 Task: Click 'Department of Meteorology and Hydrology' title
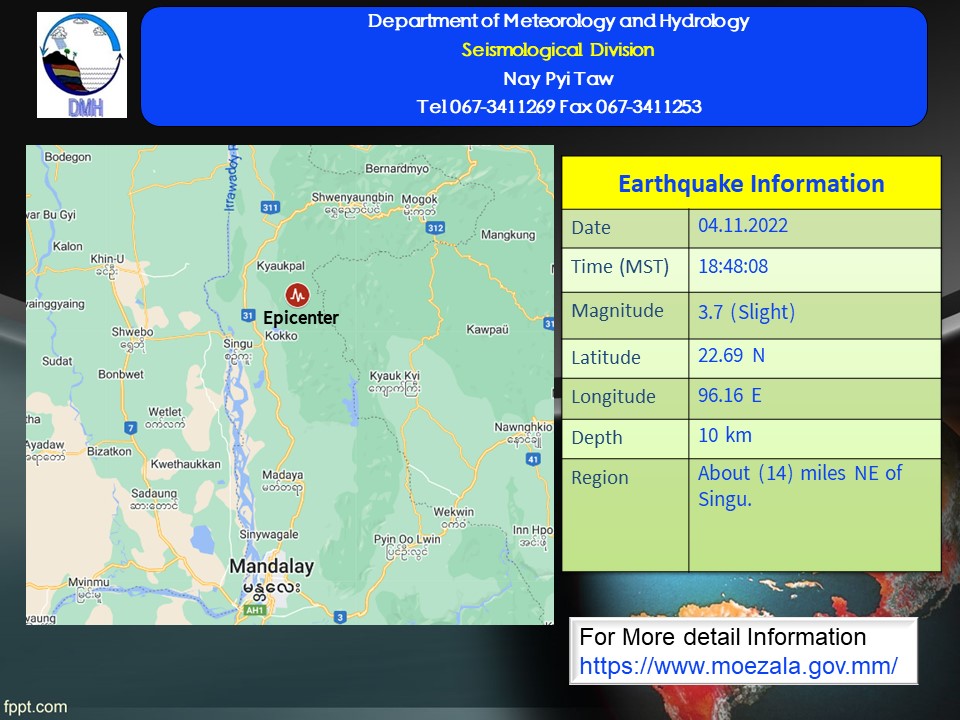point(558,21)
